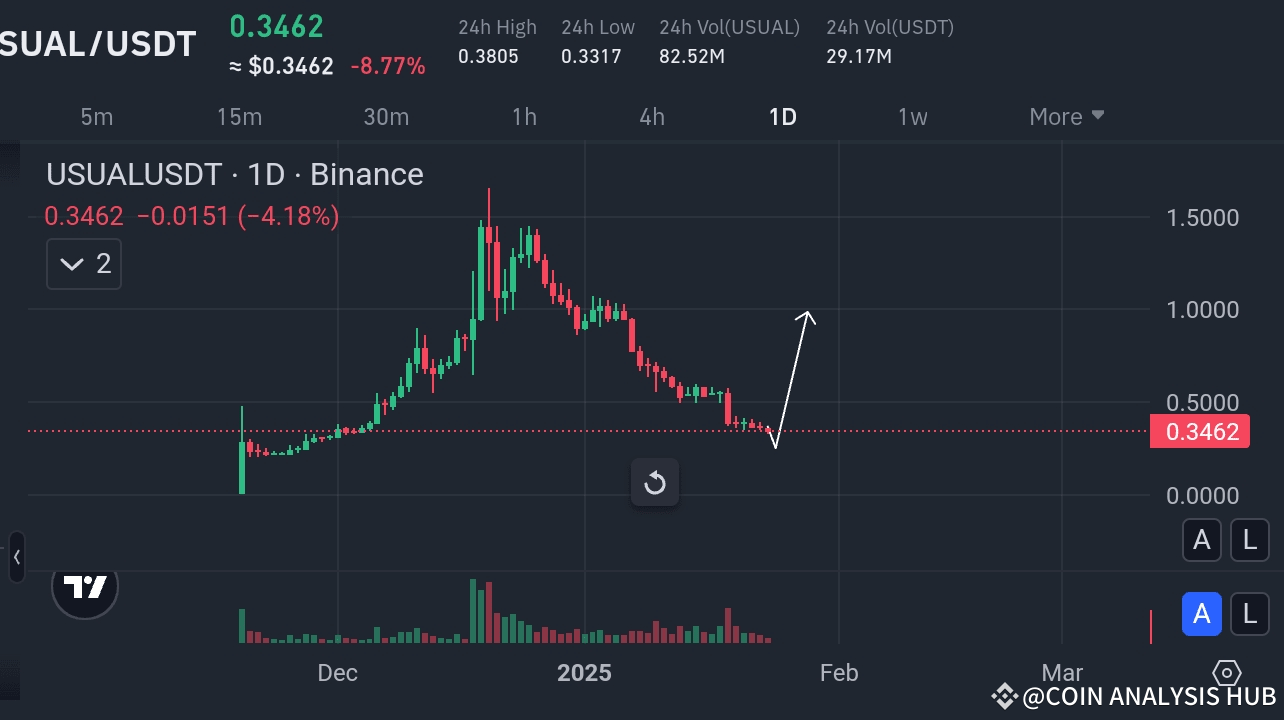Toggle logarithmic scale for the price axis
This screenshot has height=720, width=1284.
(1250, 540)
